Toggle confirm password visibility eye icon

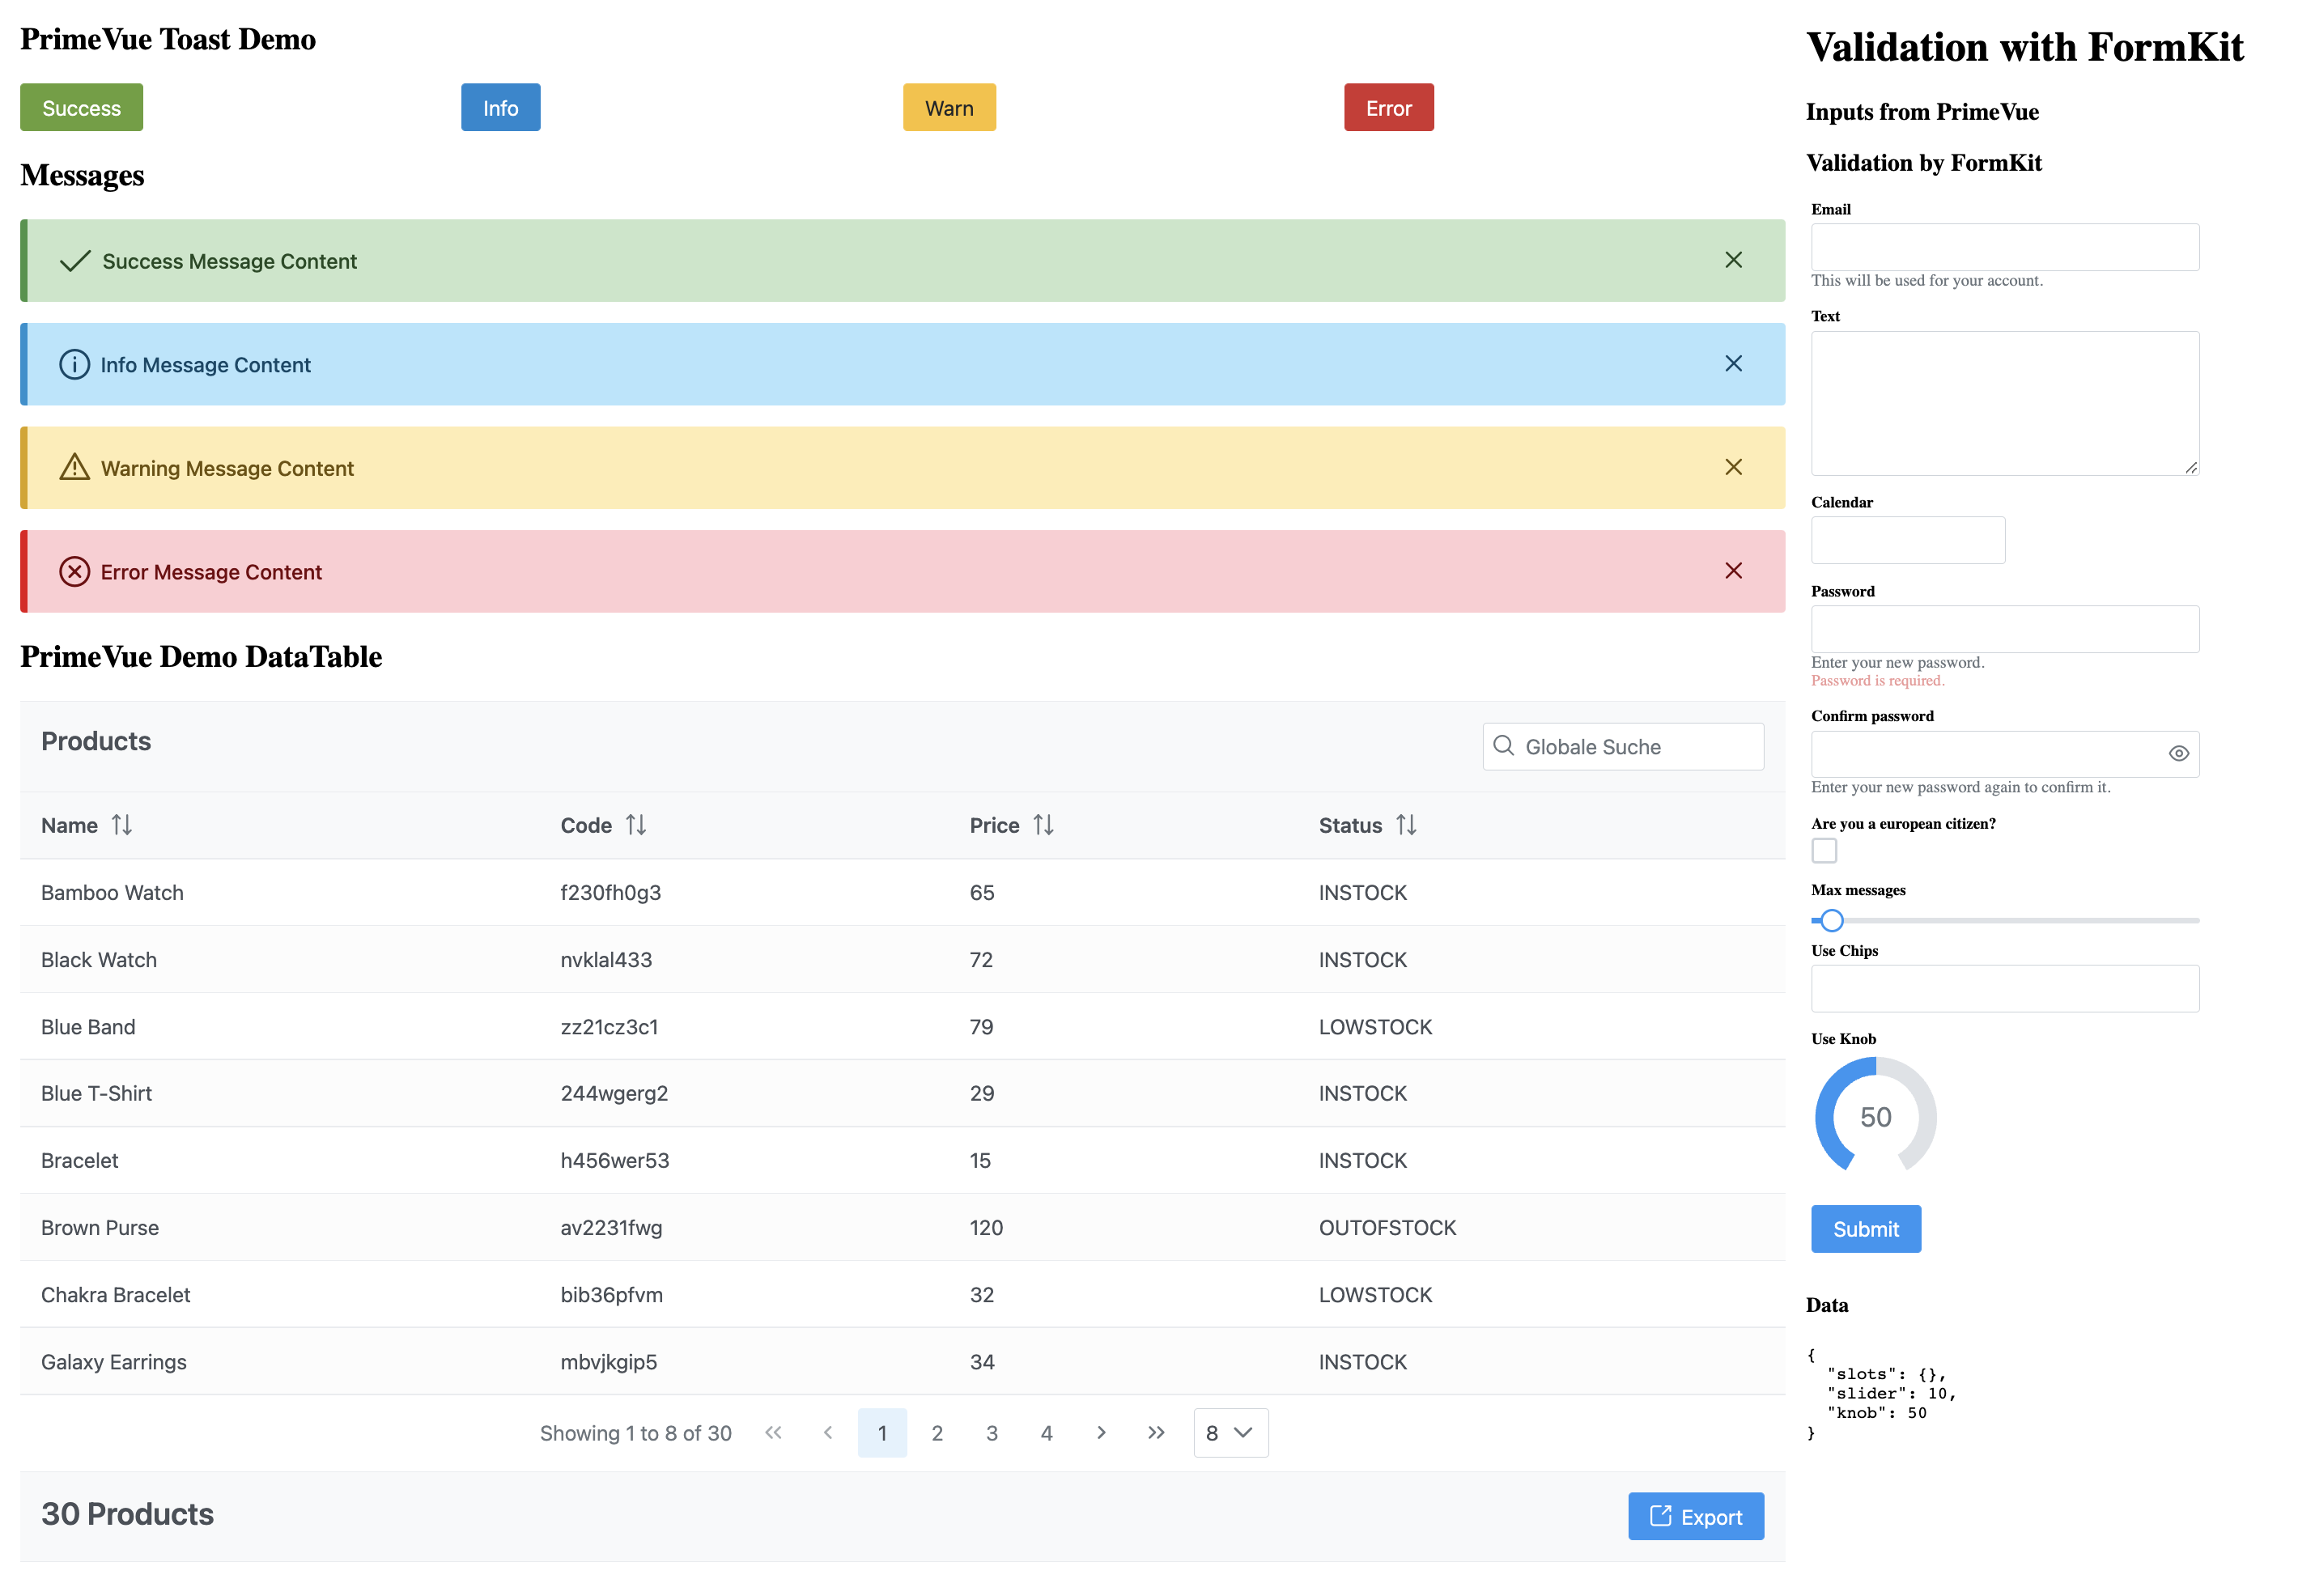pyautogui.click(x=2178, y=754)
